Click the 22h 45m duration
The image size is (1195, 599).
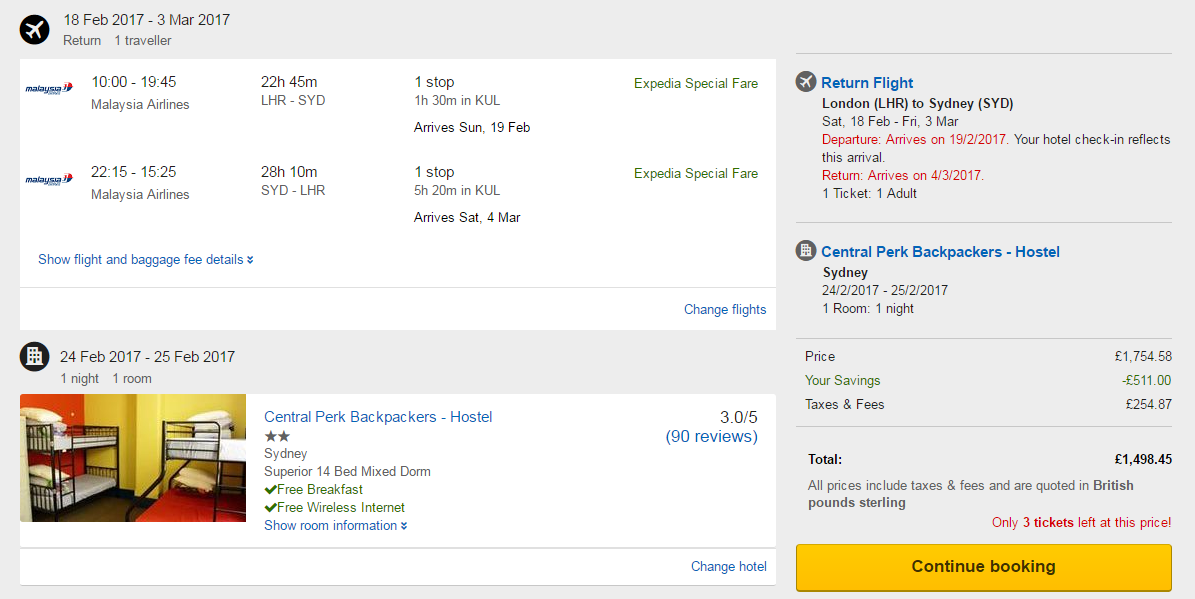[x=289, y=82]
